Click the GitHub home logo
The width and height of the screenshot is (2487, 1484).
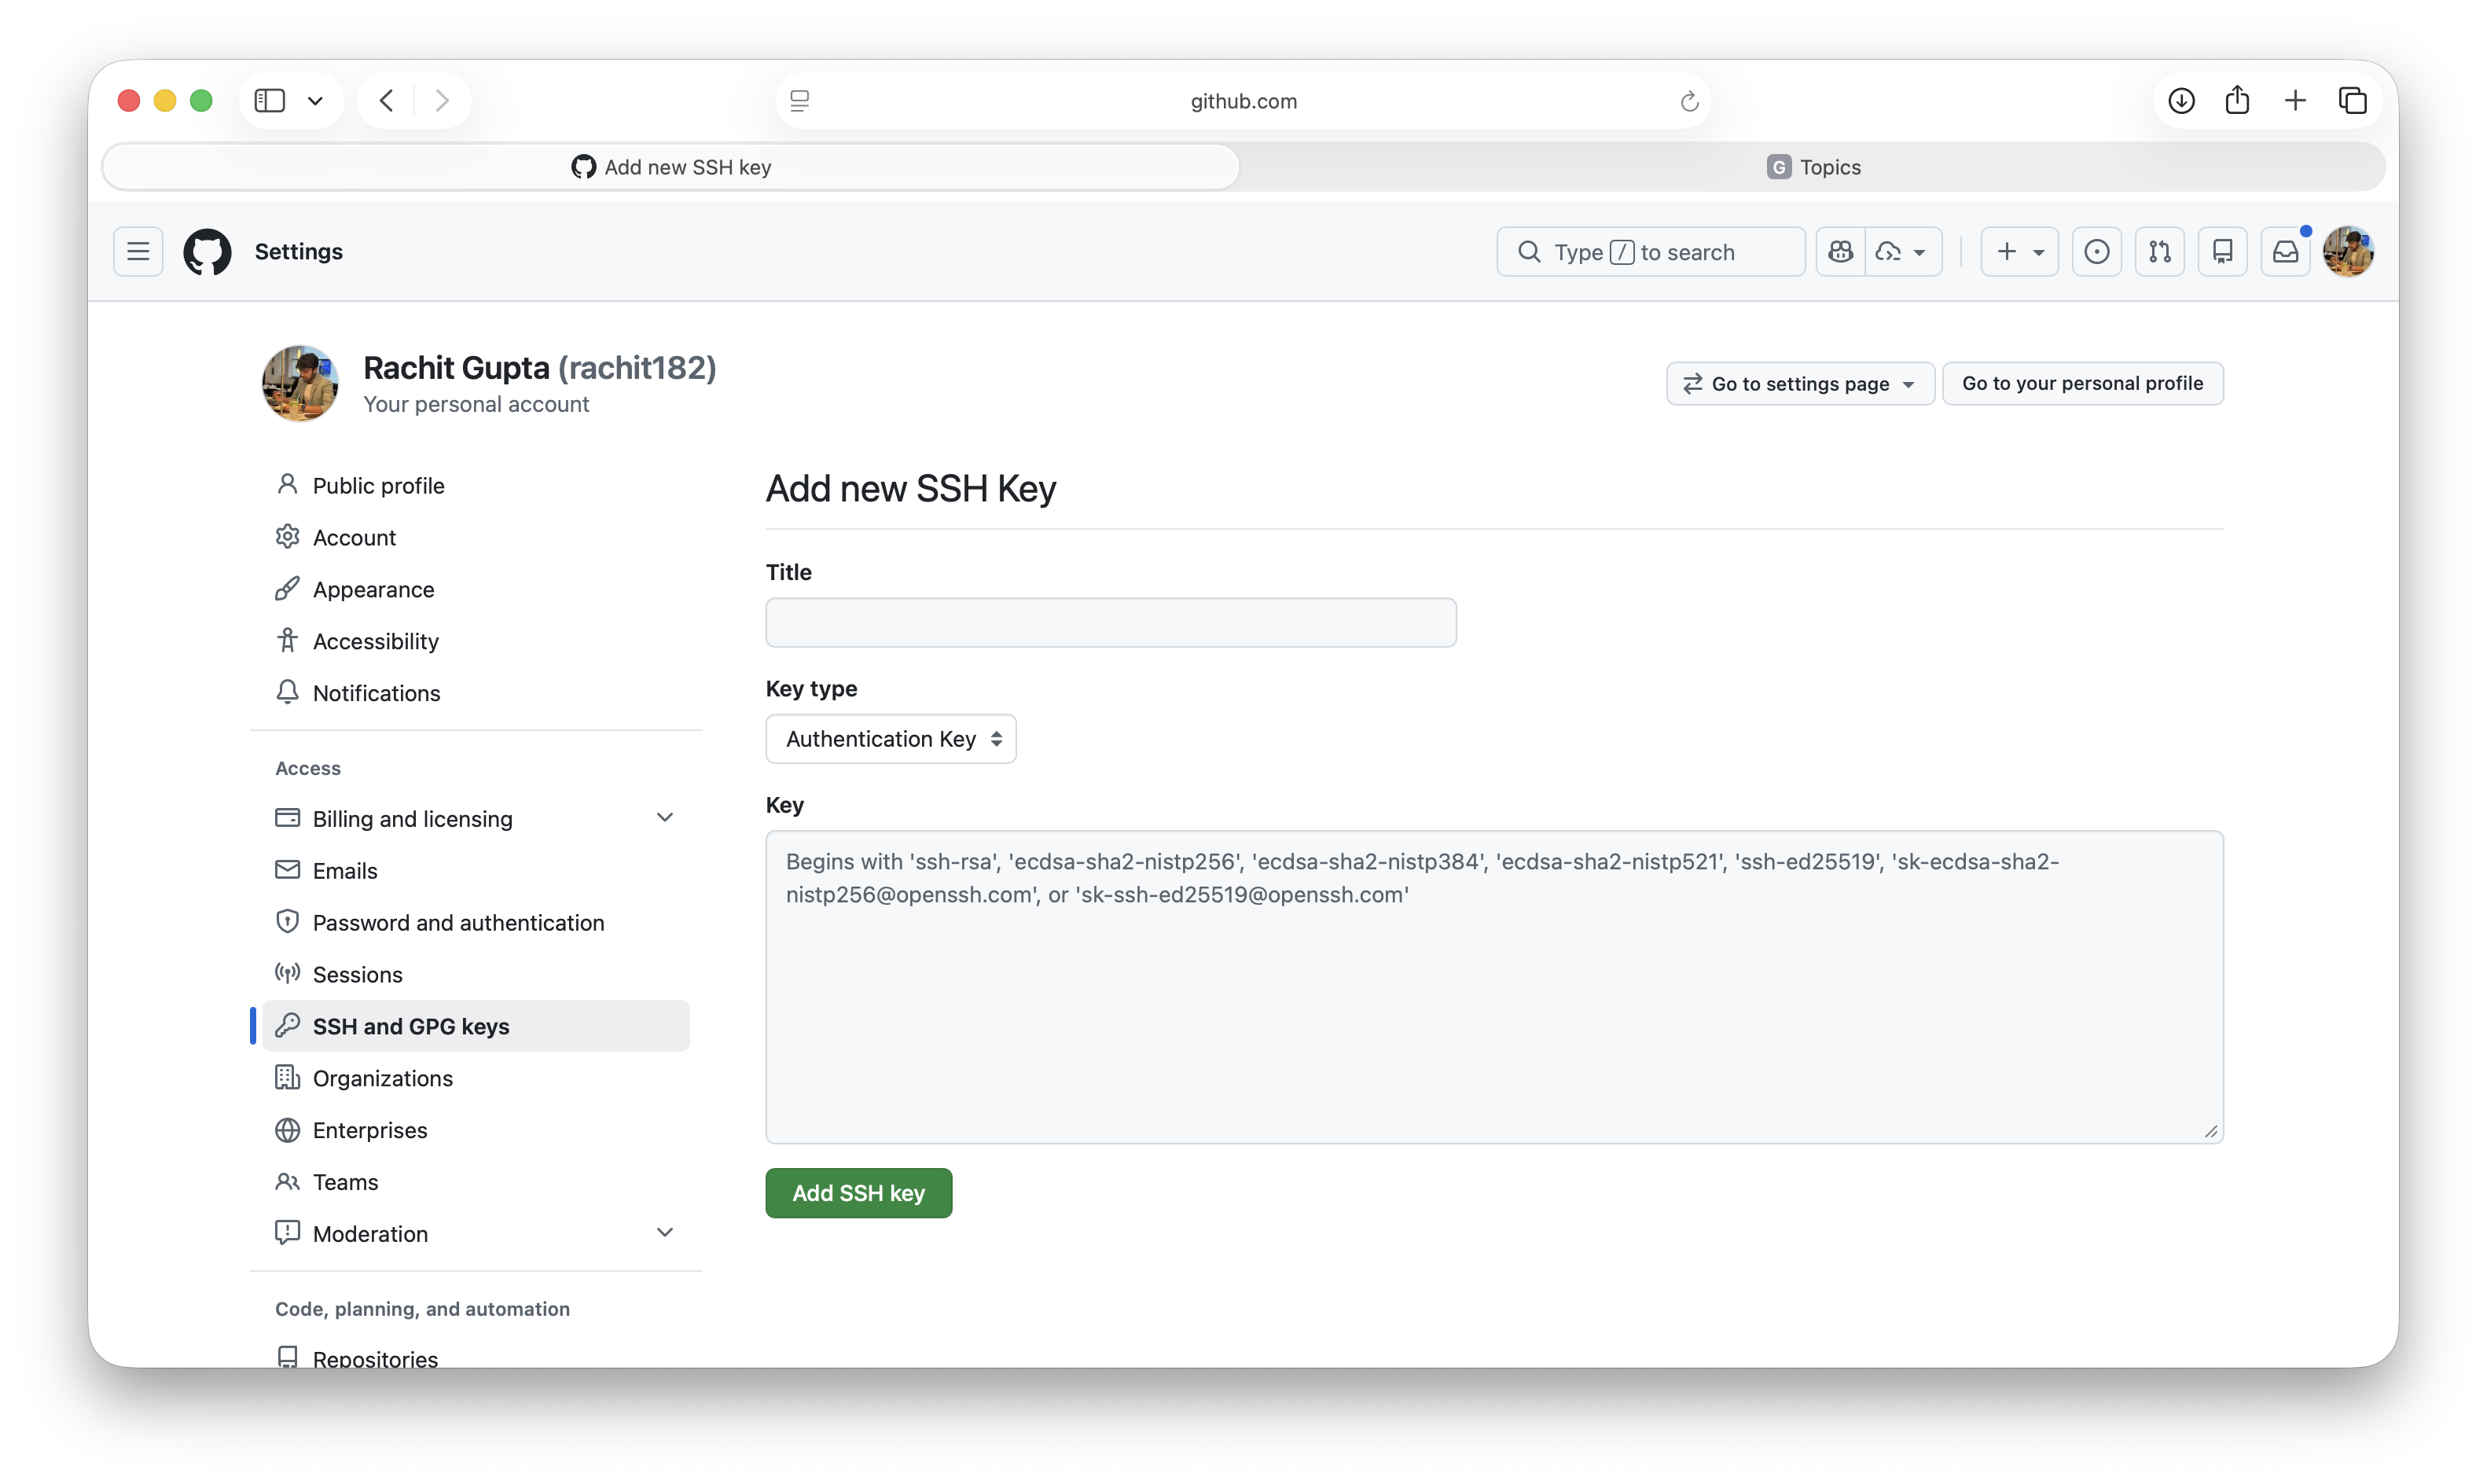click(x=207, y=251)
